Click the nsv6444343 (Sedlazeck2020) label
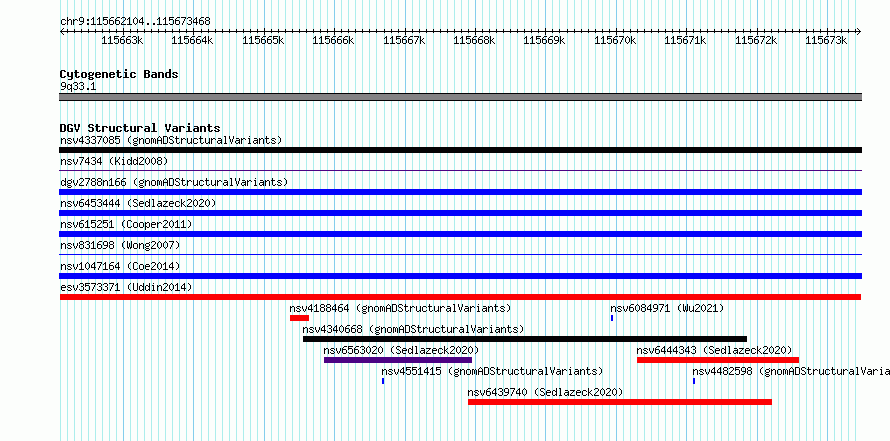890x441 pixels. tap(714, 350)
